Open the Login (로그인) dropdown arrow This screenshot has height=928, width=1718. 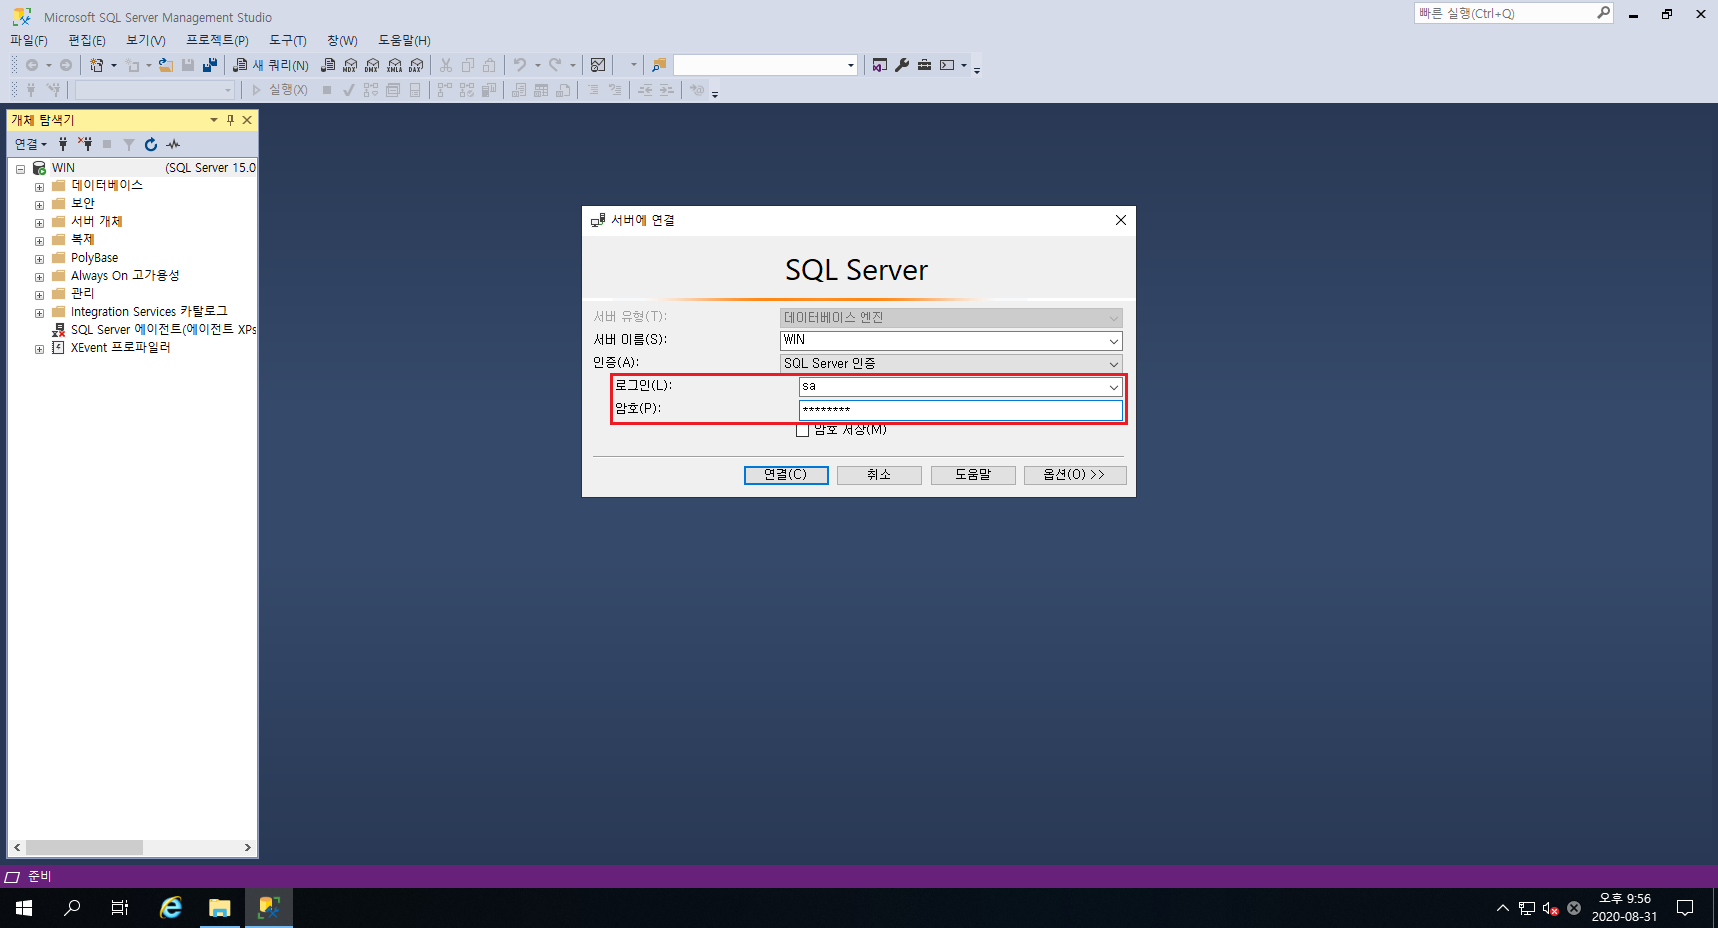pos(1113,387)
